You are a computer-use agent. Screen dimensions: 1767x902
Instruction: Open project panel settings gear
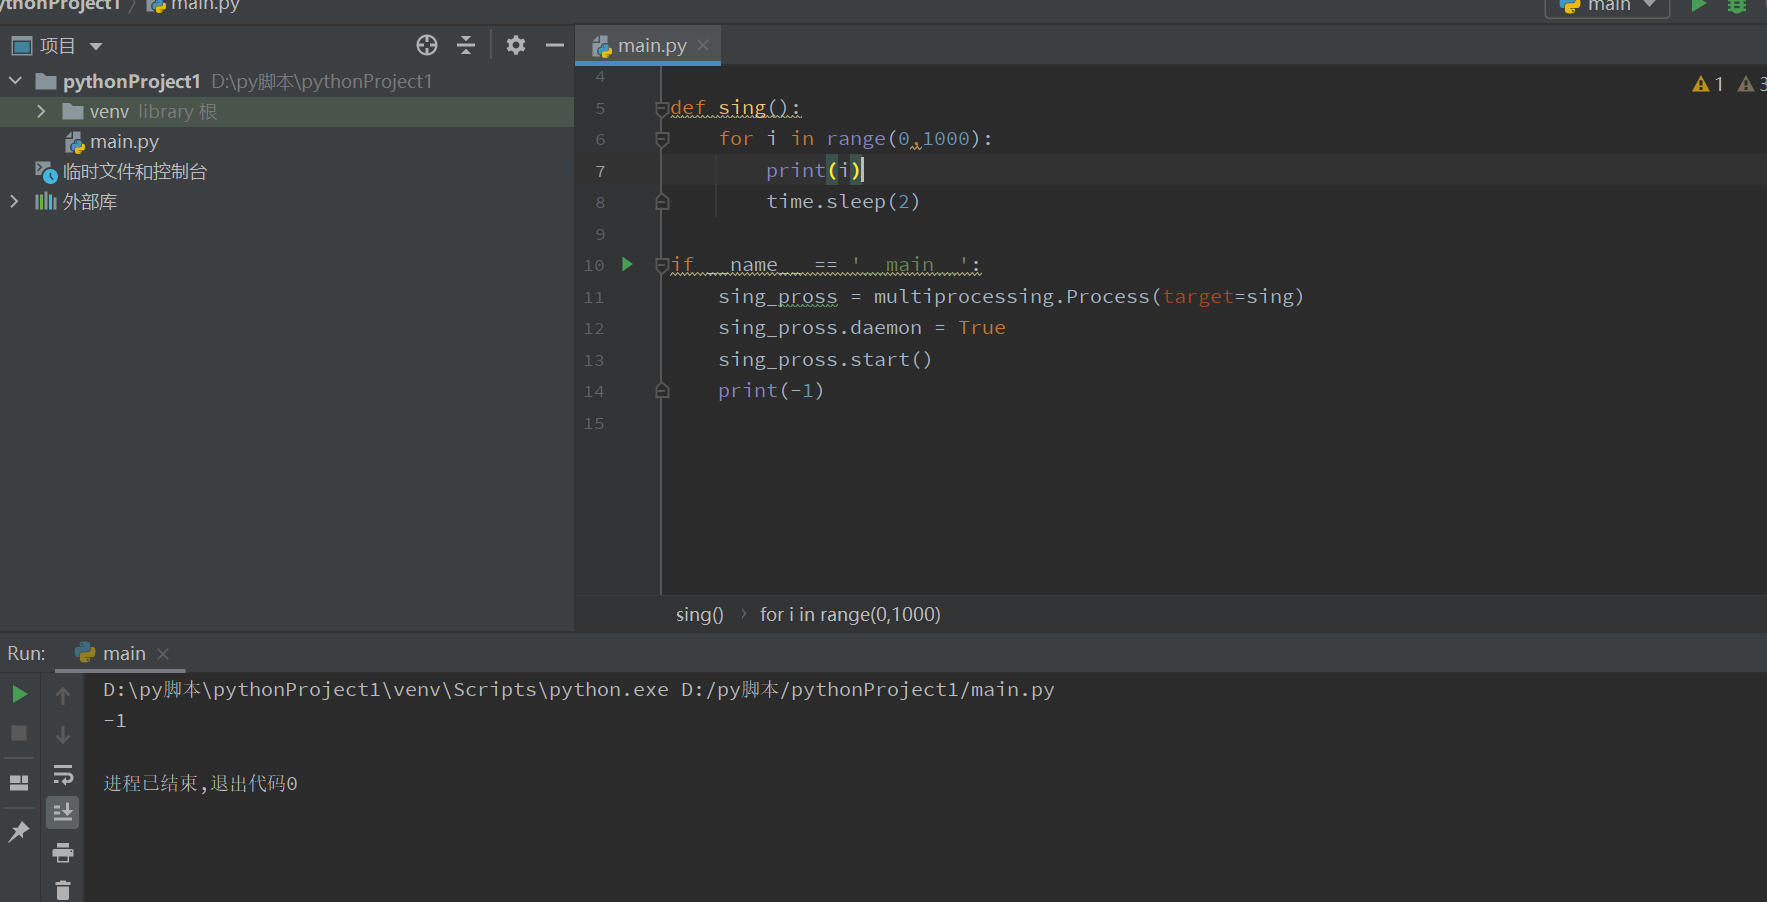[516, 45]
